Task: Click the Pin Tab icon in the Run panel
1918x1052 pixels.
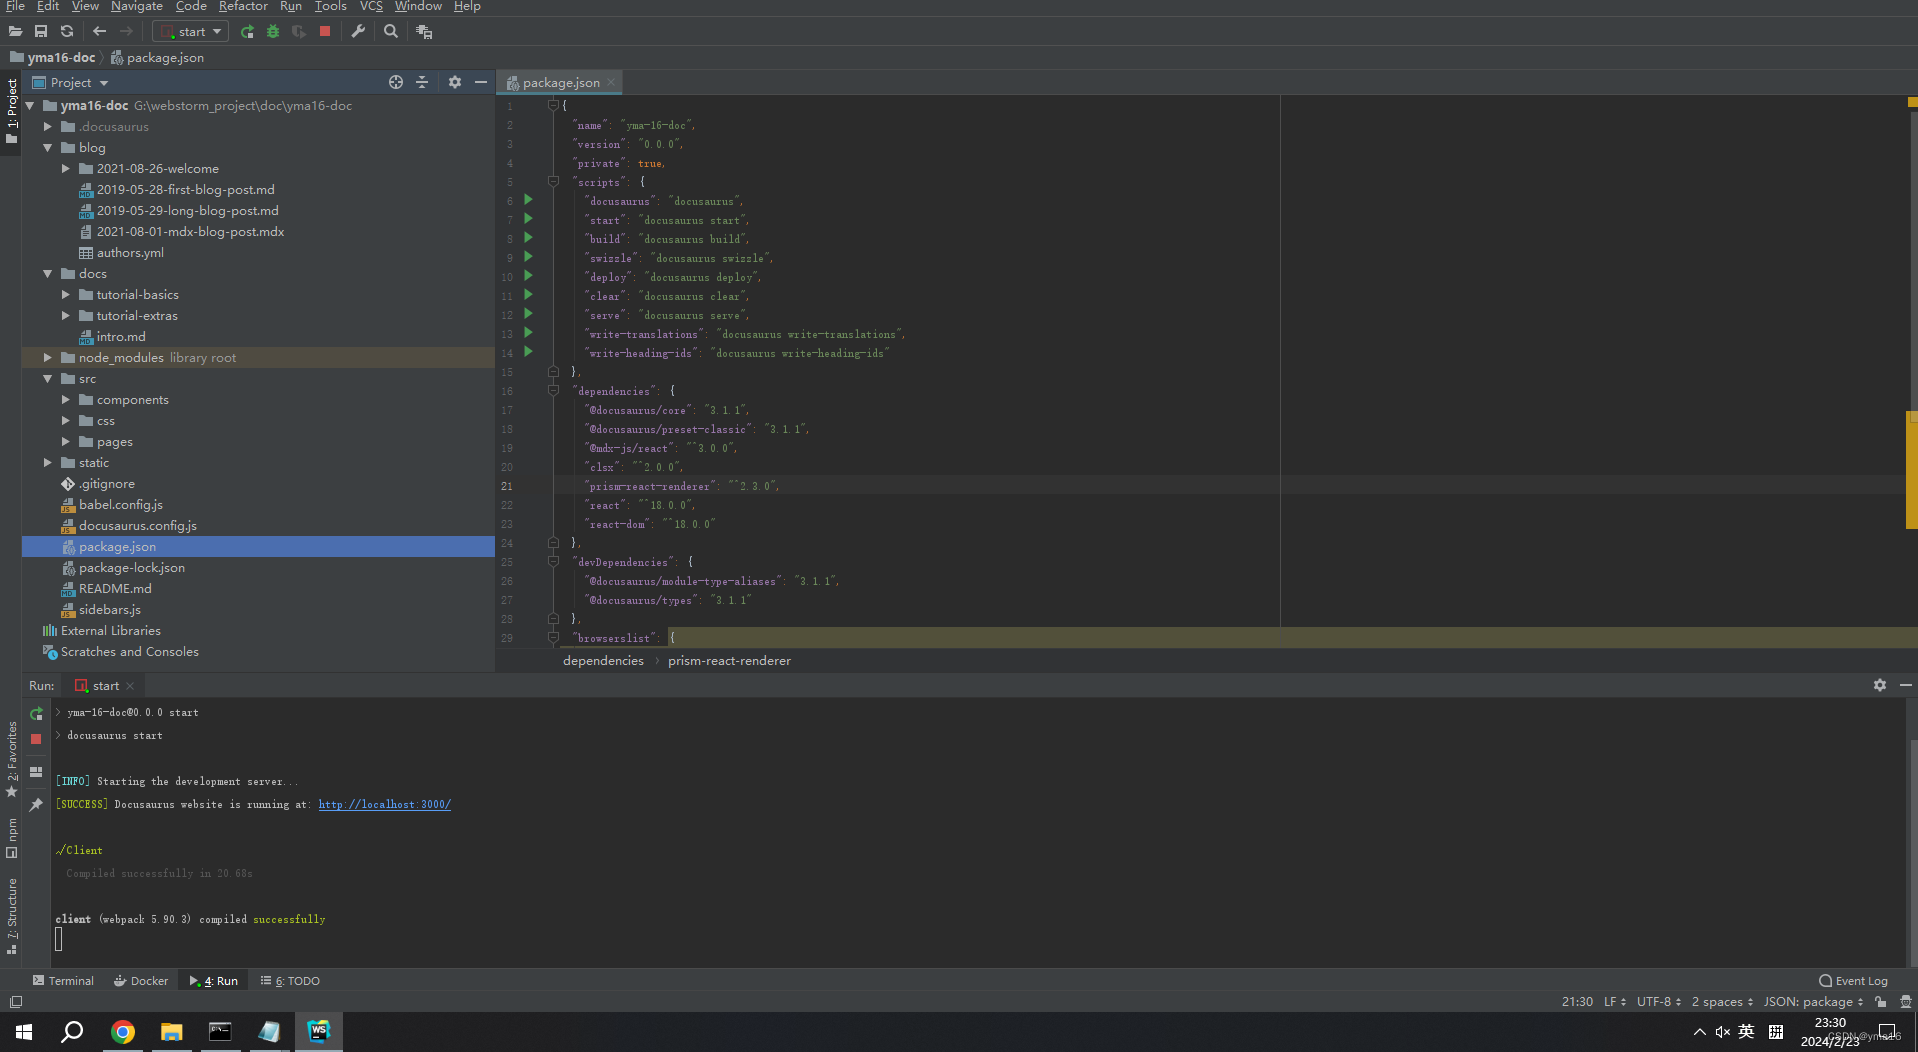Action: click(36, 805)
